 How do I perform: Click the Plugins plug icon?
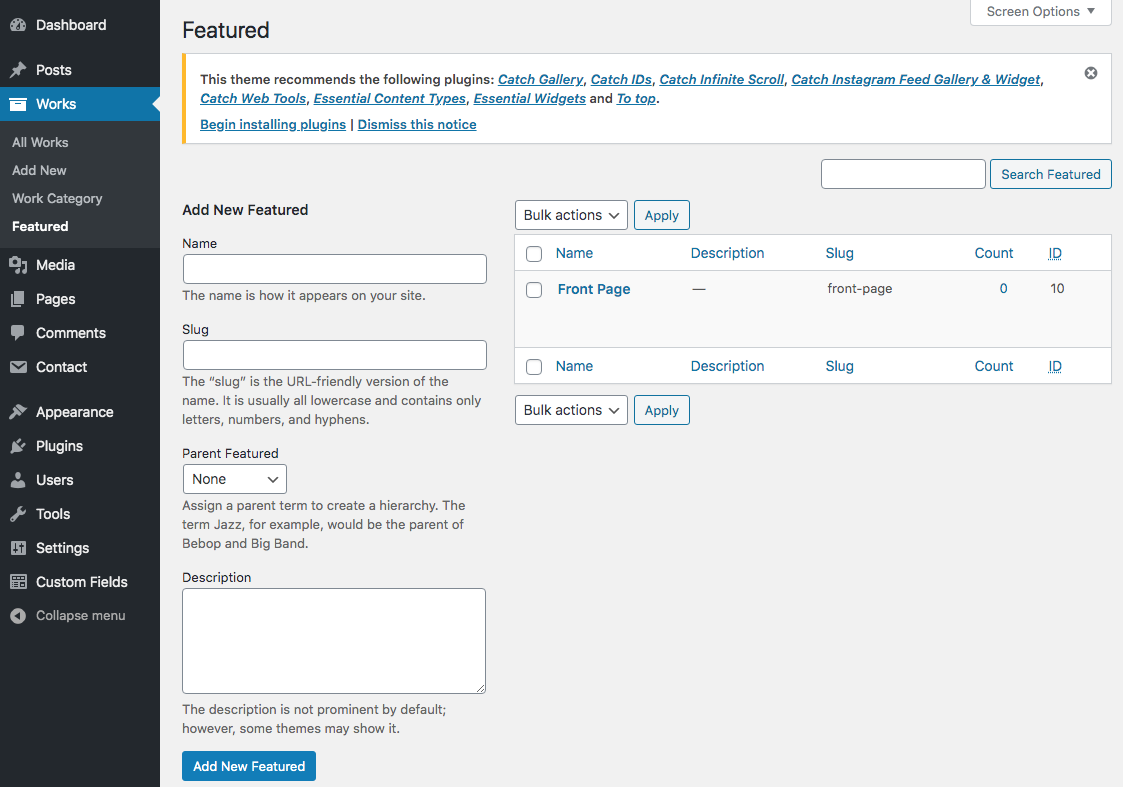[x=18, y=446]
